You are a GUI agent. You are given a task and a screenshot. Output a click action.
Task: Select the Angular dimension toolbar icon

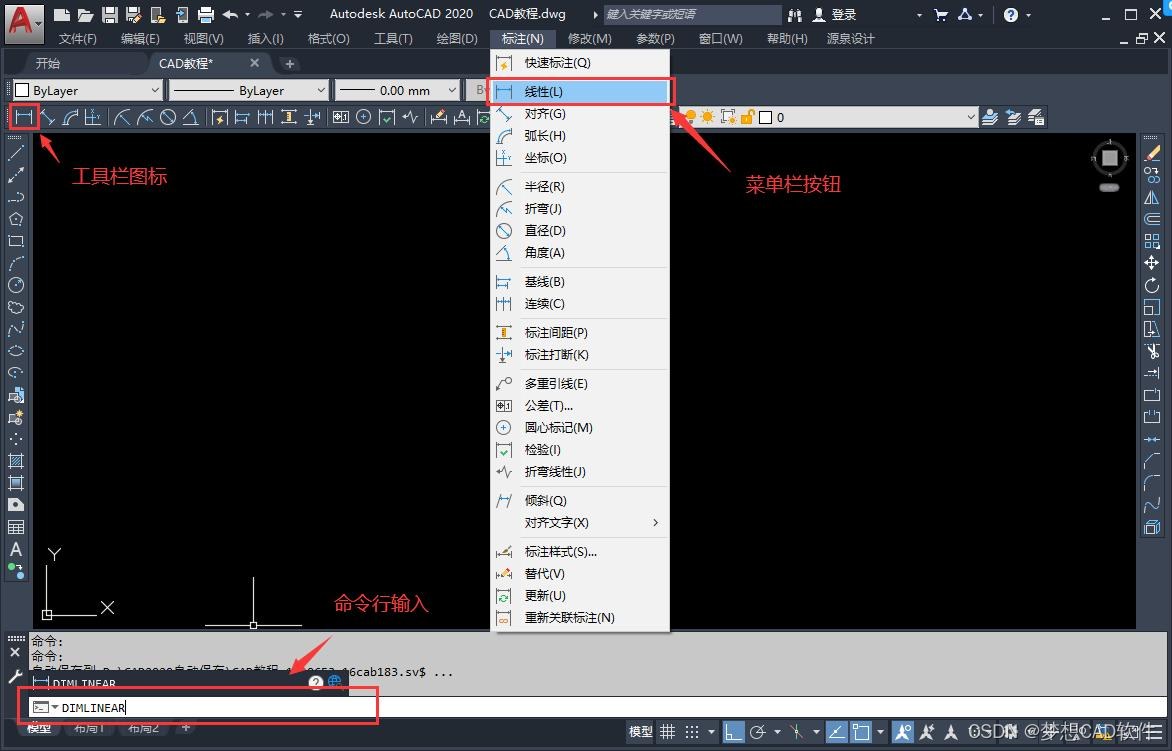click(191, 117)
